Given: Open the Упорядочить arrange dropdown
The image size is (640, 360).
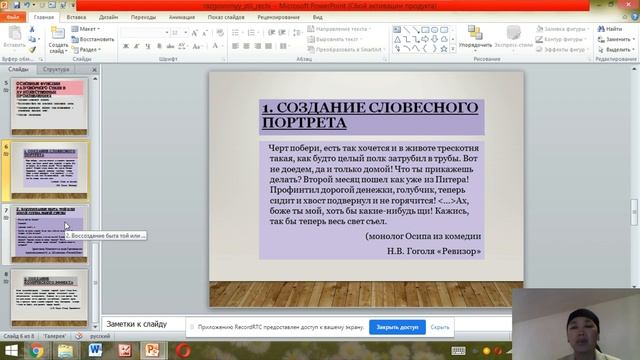Looking at the screenshot, I should point(475,38).
